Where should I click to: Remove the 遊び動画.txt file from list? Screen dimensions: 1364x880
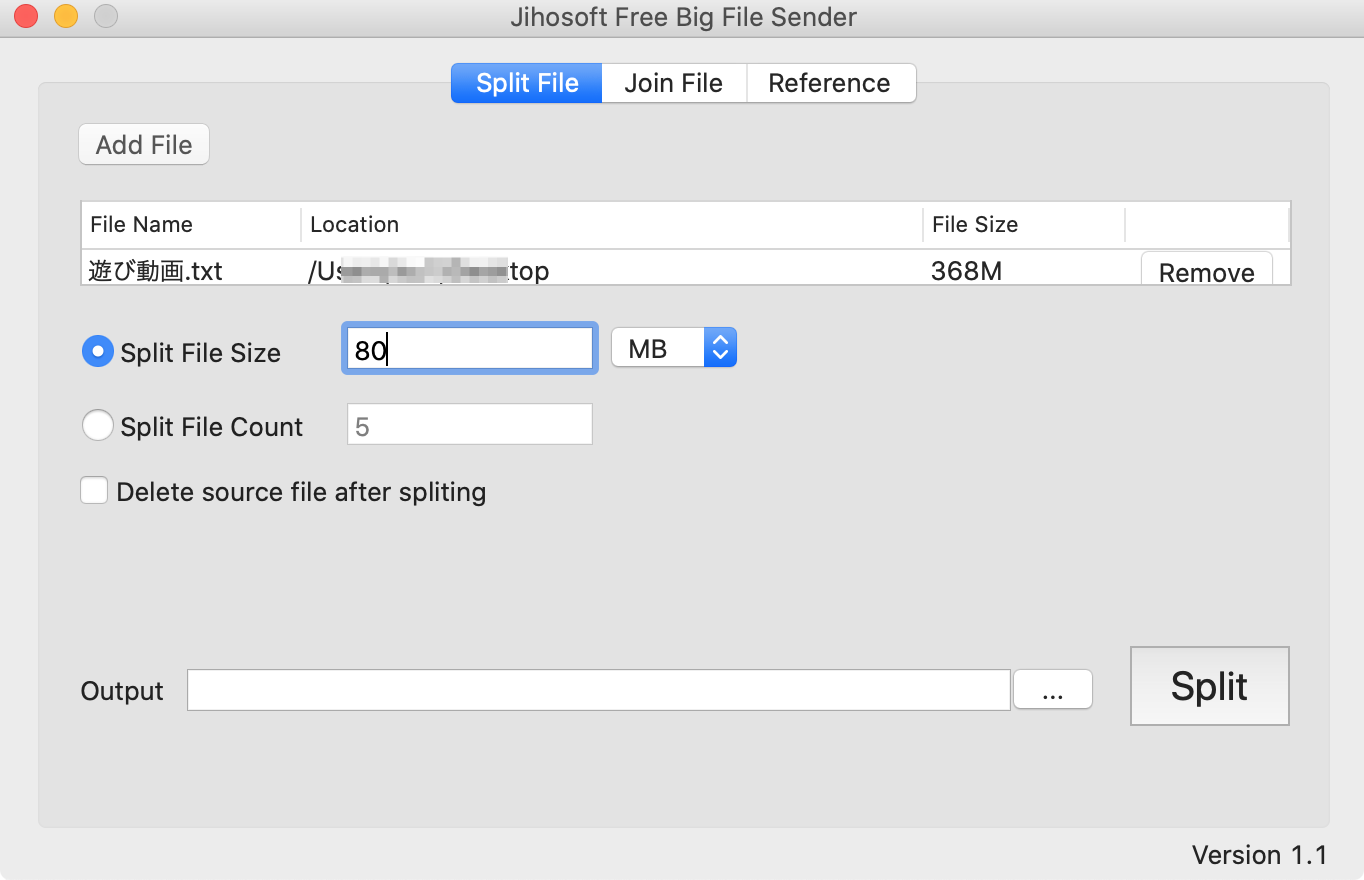1206,271
